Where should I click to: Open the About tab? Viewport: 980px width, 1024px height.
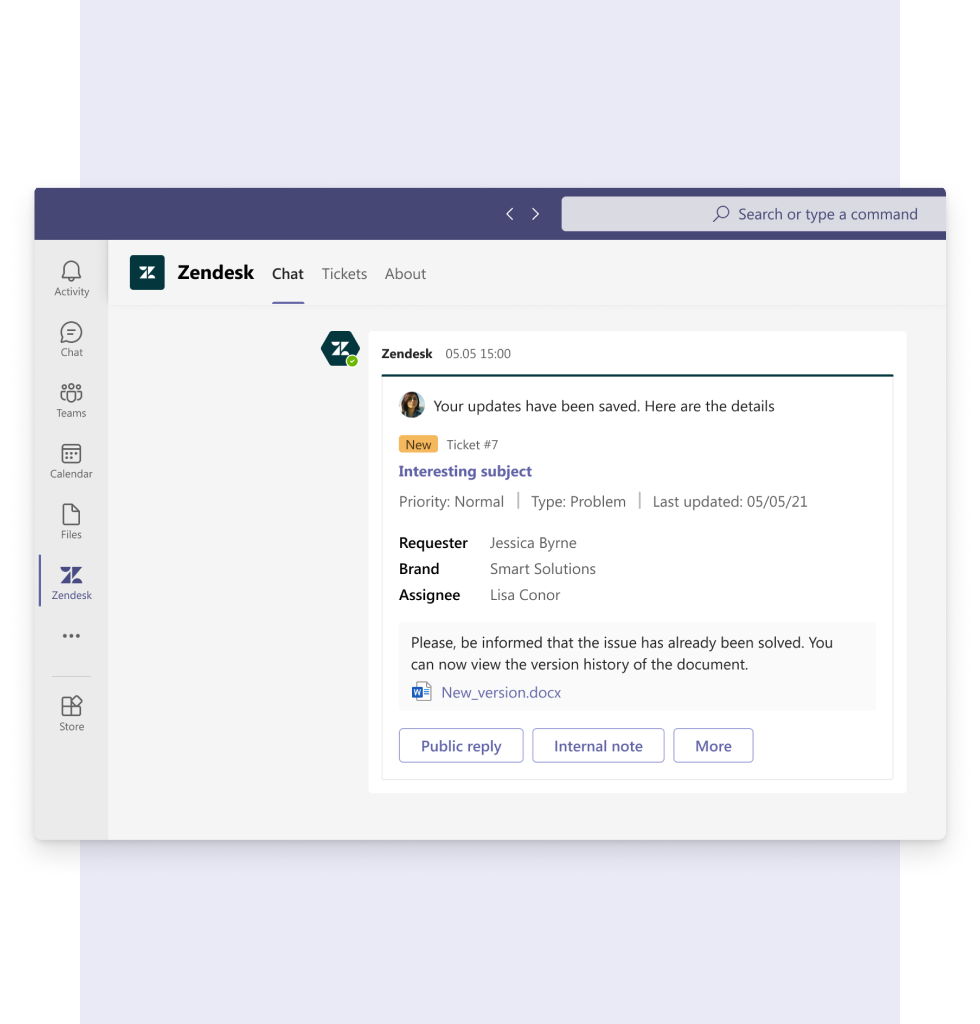[x=405, y=273]
